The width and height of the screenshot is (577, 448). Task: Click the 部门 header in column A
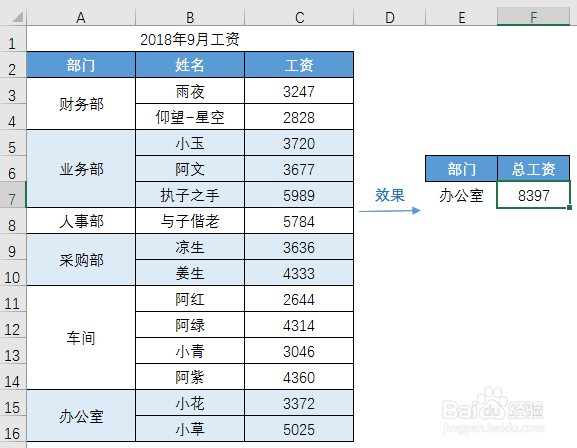(81, 65)
